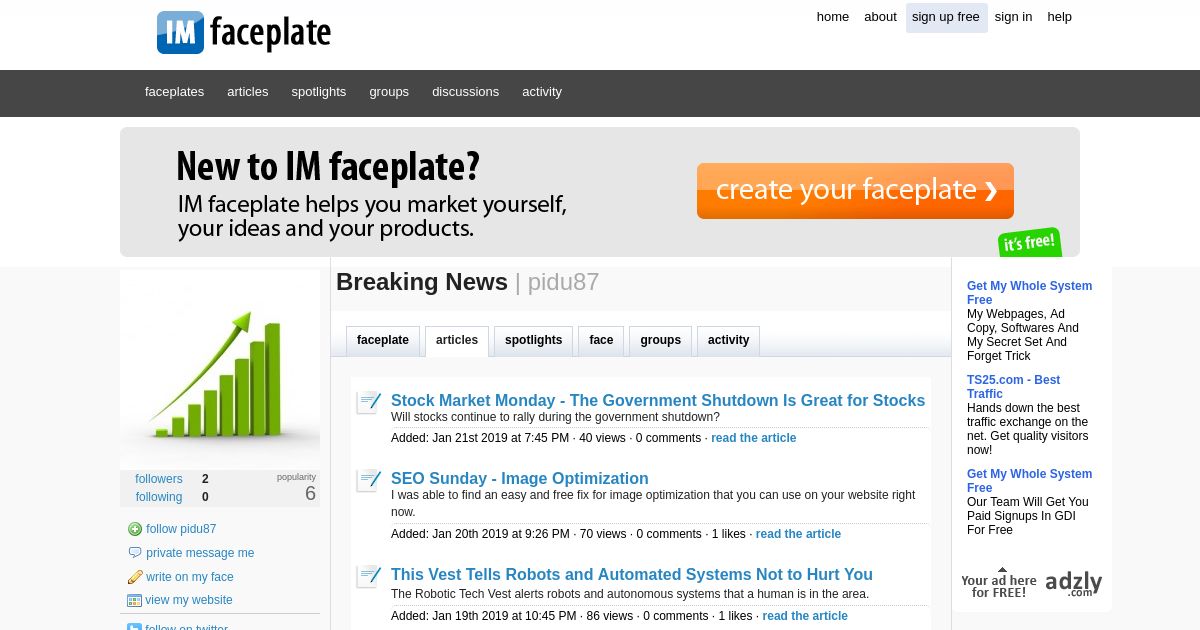Go to articles in the dark menu bar

(x=247, y=92)
